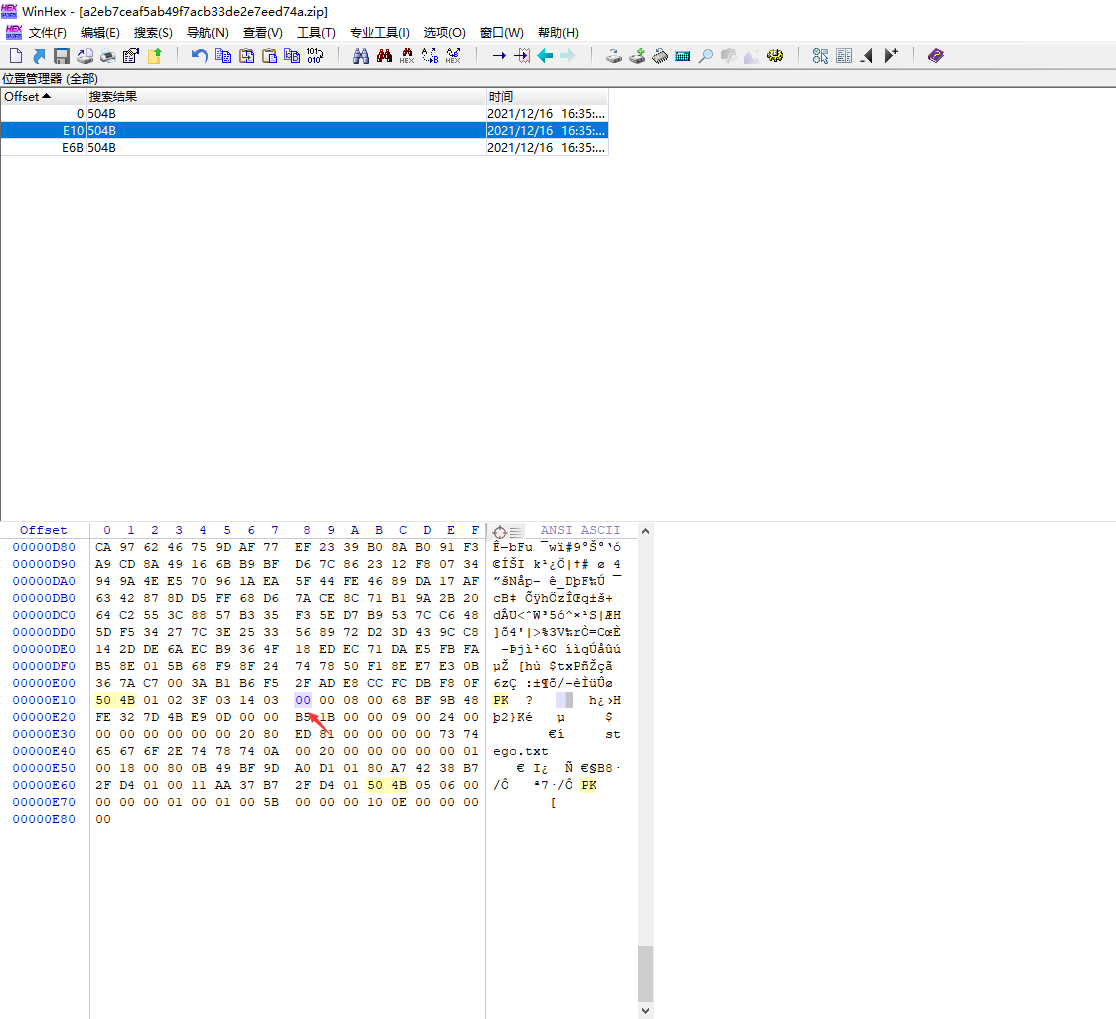Sort by the Offset column header
Image resolution: width=1116 pixels, height=1019 pixels.
43,97
